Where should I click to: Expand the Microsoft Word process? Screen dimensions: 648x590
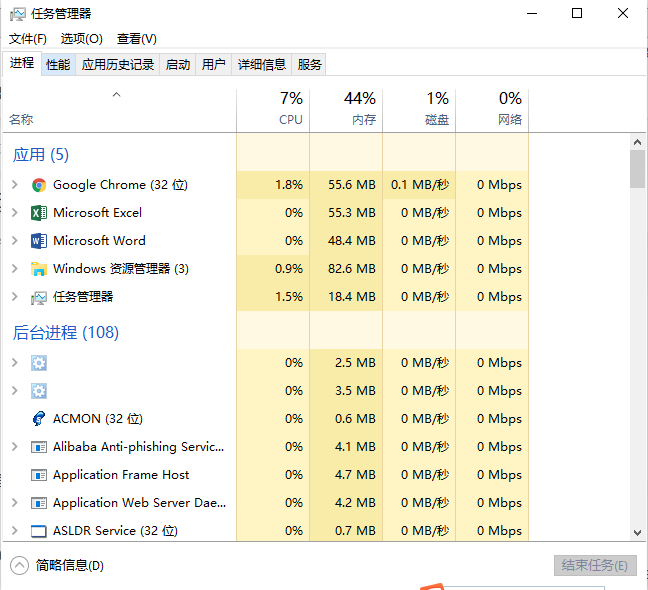(x=15, y=241)
